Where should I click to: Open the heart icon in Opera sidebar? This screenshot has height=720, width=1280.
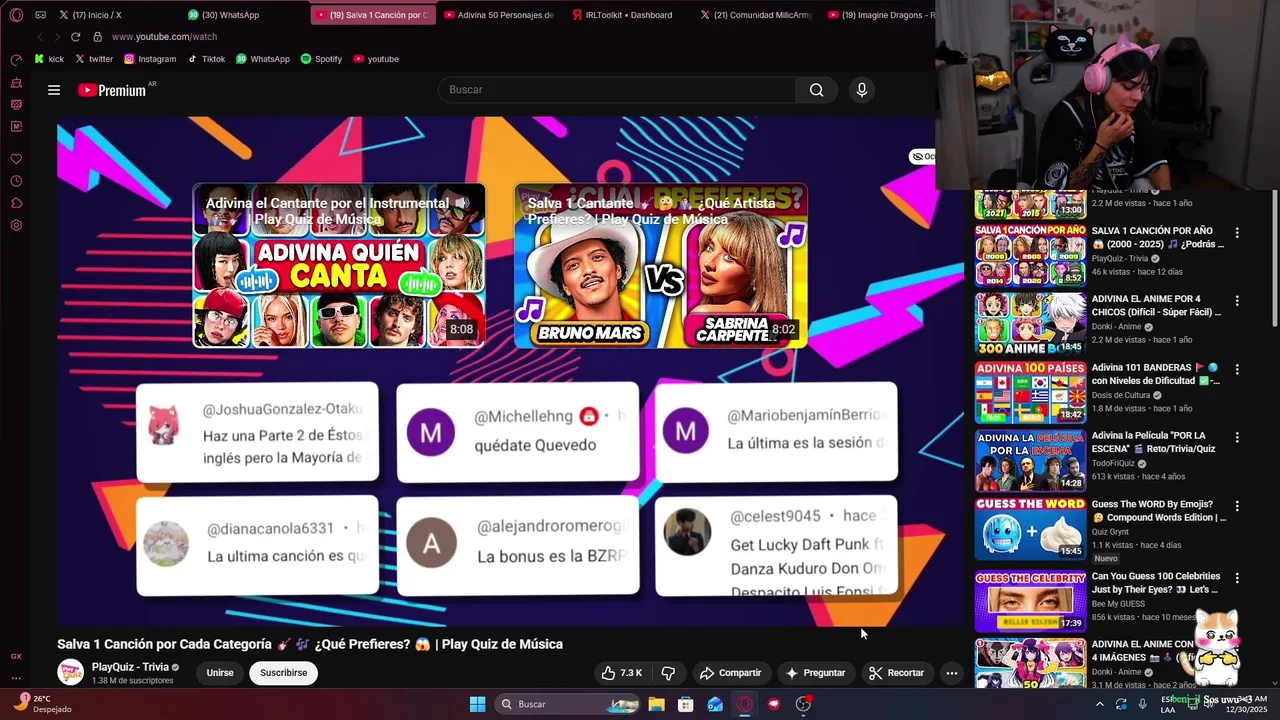pyautogui.click(x=16, y=159)
